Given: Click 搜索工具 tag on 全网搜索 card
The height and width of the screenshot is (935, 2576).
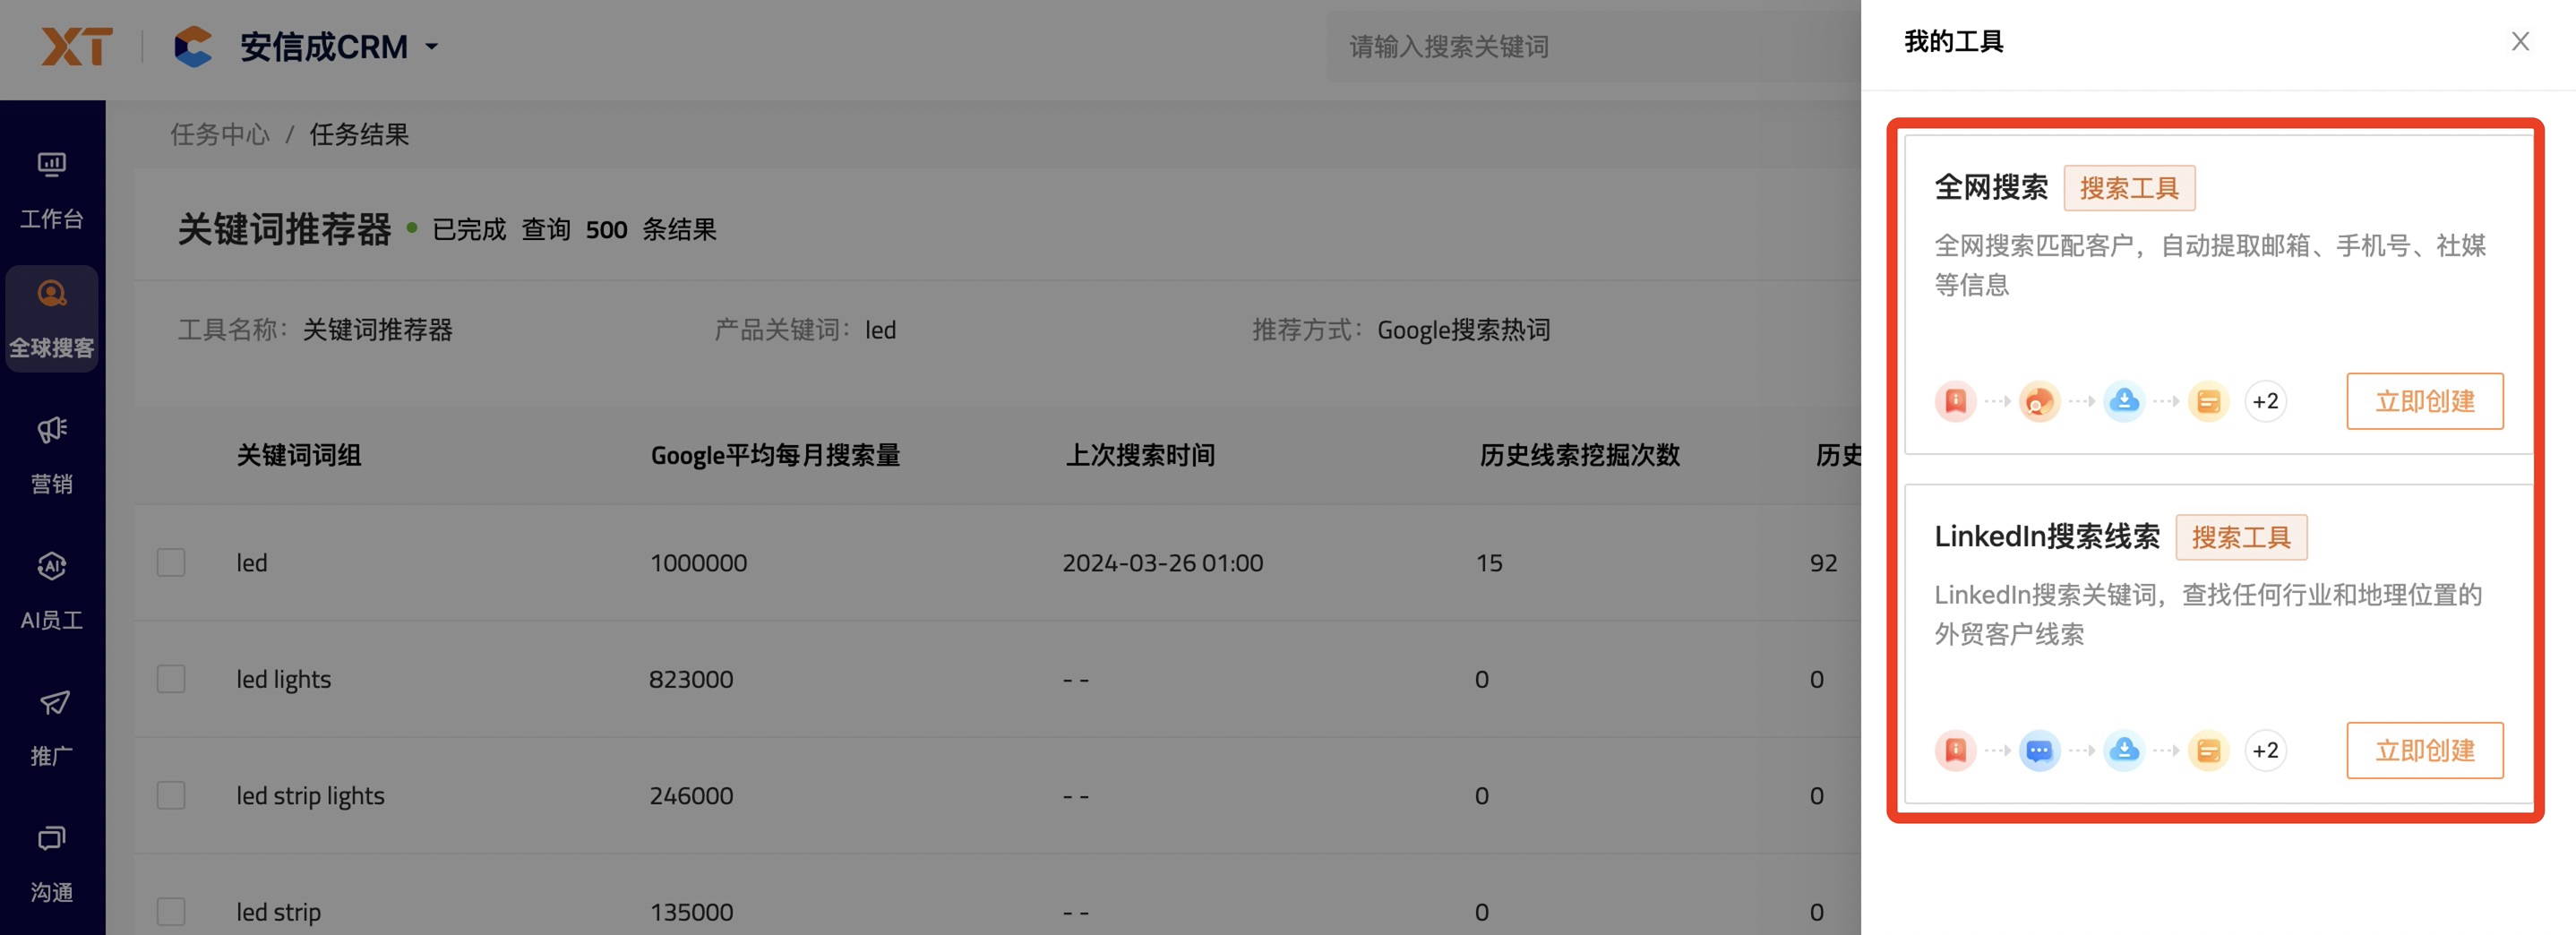Looking at the screenshot, I should (2129, 188).
